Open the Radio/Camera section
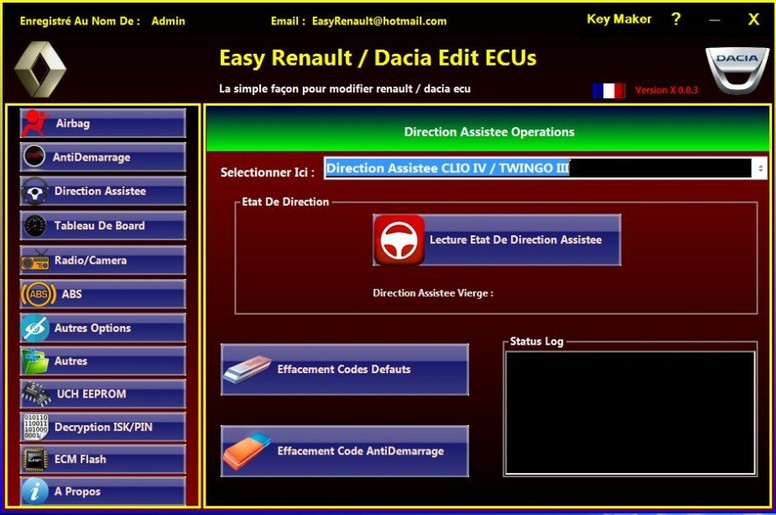The height and width of the screenshot is (515, 776). 103,260
